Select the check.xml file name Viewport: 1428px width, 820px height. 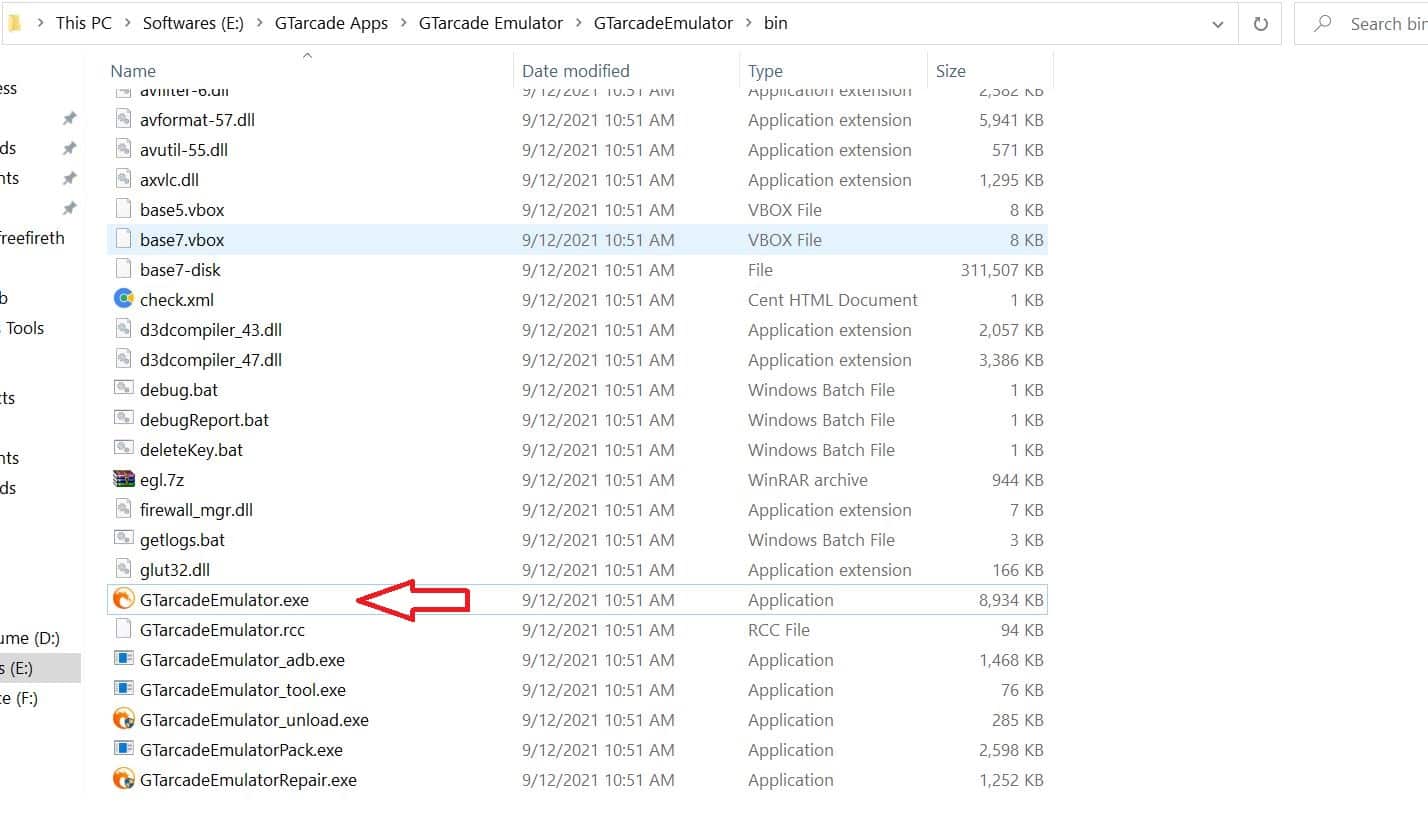tap(177, 300)
